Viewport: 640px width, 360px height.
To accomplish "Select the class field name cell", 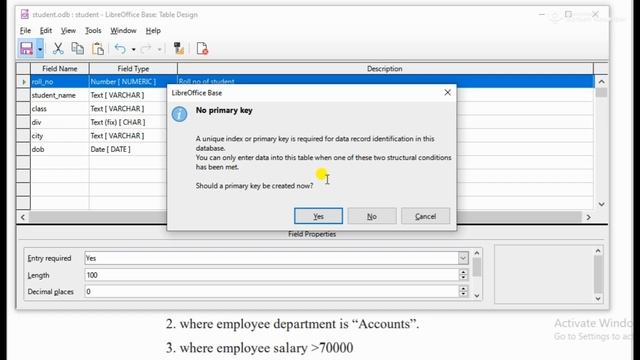I will click(x=60, y=109).
